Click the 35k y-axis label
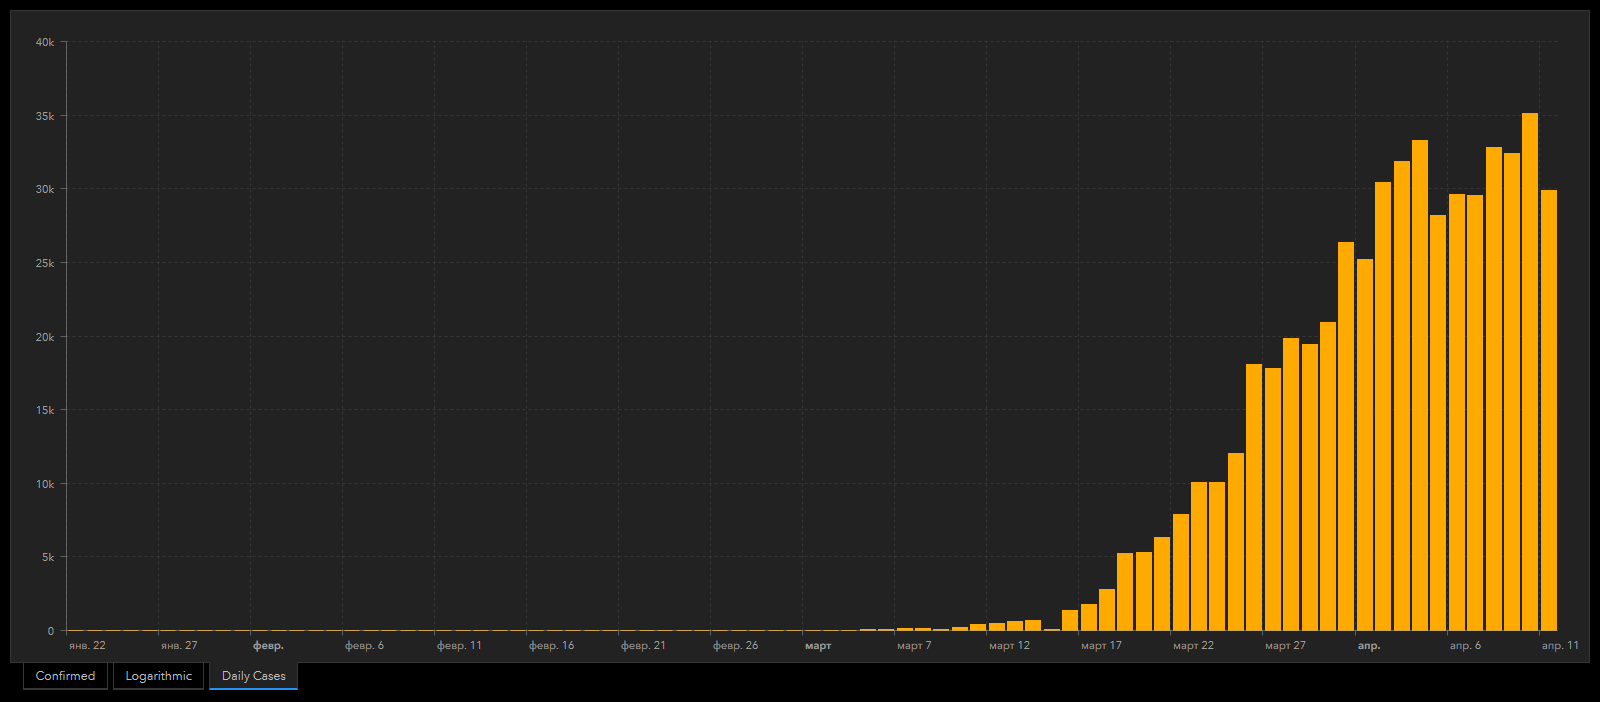1600x702 pixels. 45,116
